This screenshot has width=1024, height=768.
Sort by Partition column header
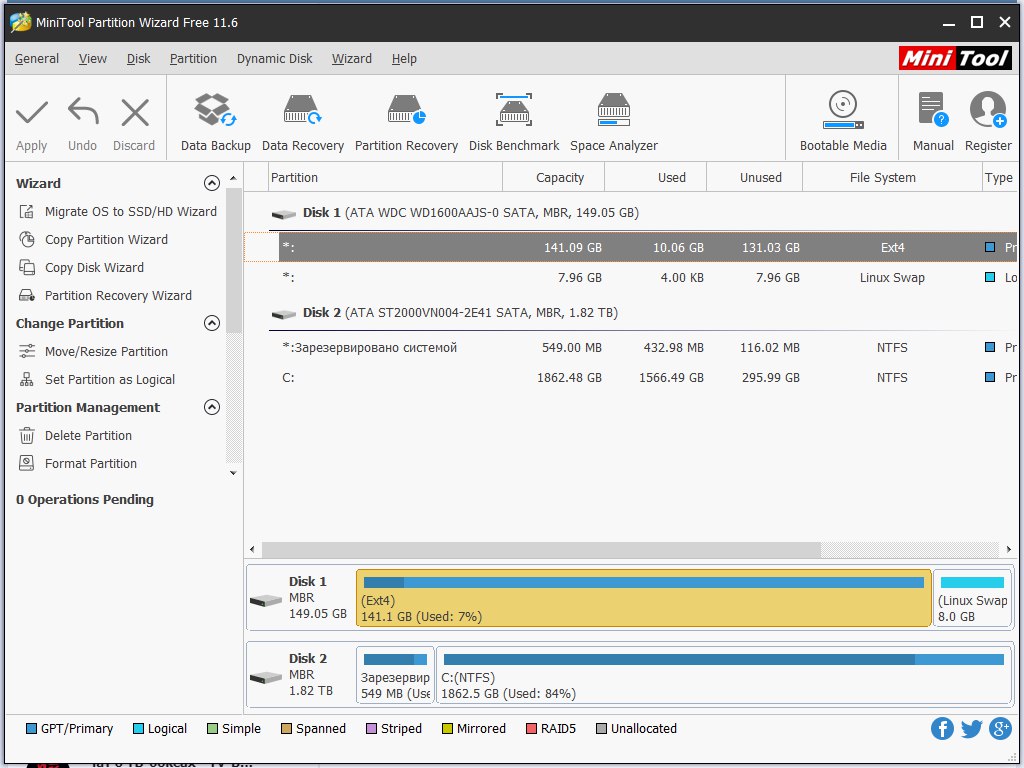385,178
